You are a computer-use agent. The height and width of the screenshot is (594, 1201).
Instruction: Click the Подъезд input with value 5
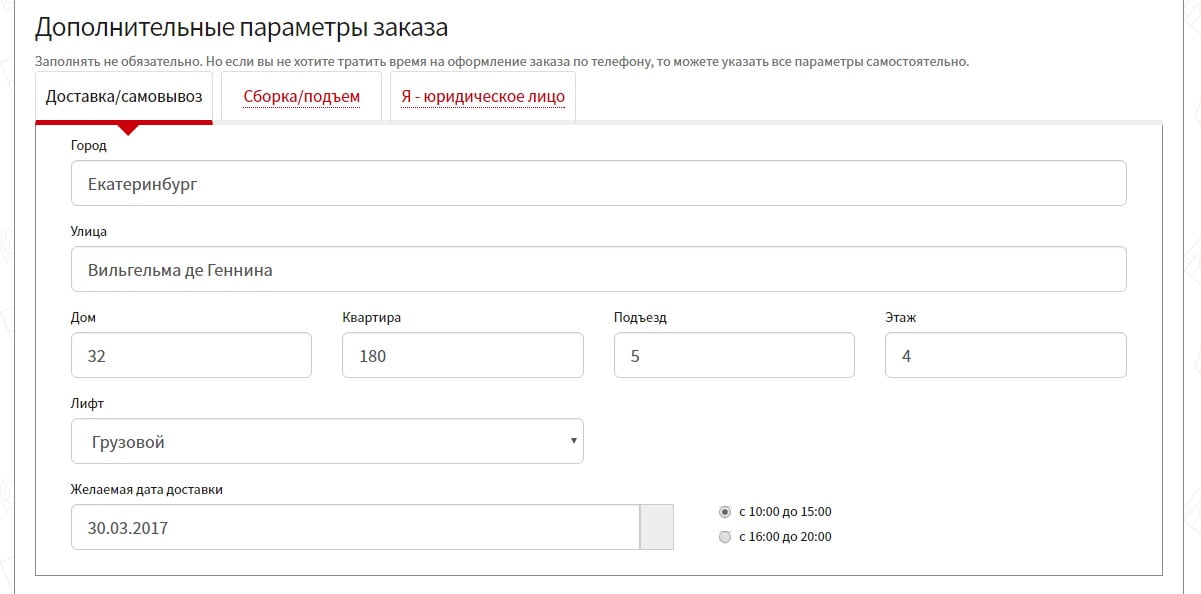click(x=734, y=355)
